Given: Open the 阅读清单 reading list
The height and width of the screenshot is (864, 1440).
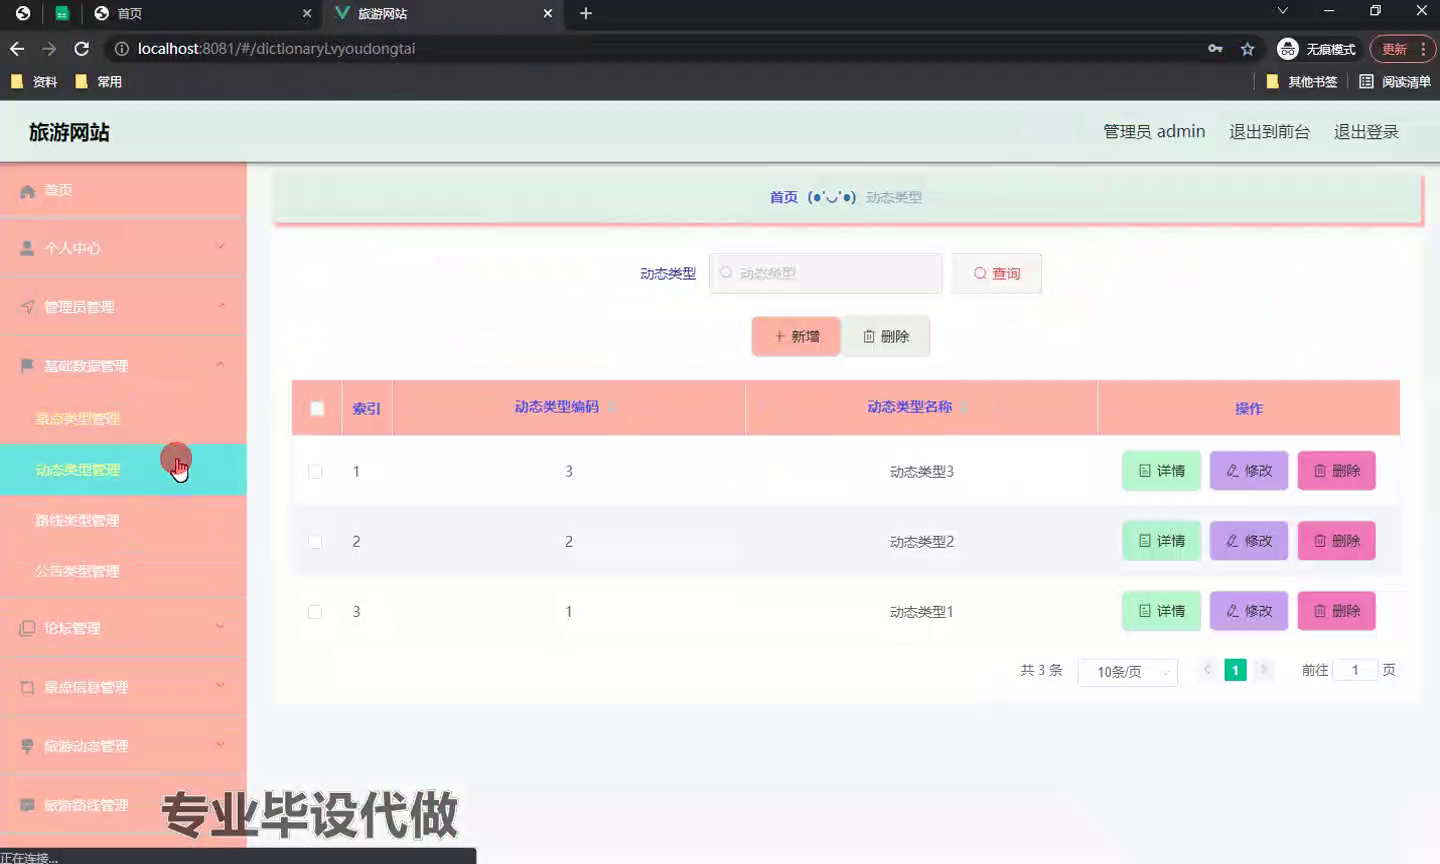Looking at the screenshot, I should coord(1395,82).
